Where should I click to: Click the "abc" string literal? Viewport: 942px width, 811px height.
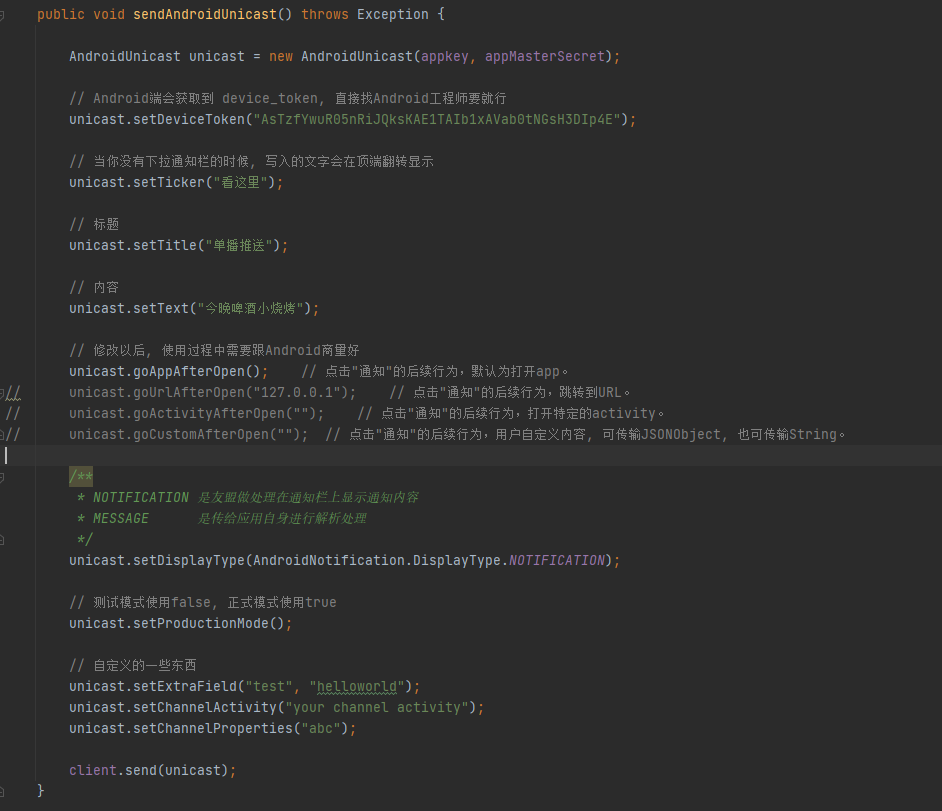tap(320, 729)
